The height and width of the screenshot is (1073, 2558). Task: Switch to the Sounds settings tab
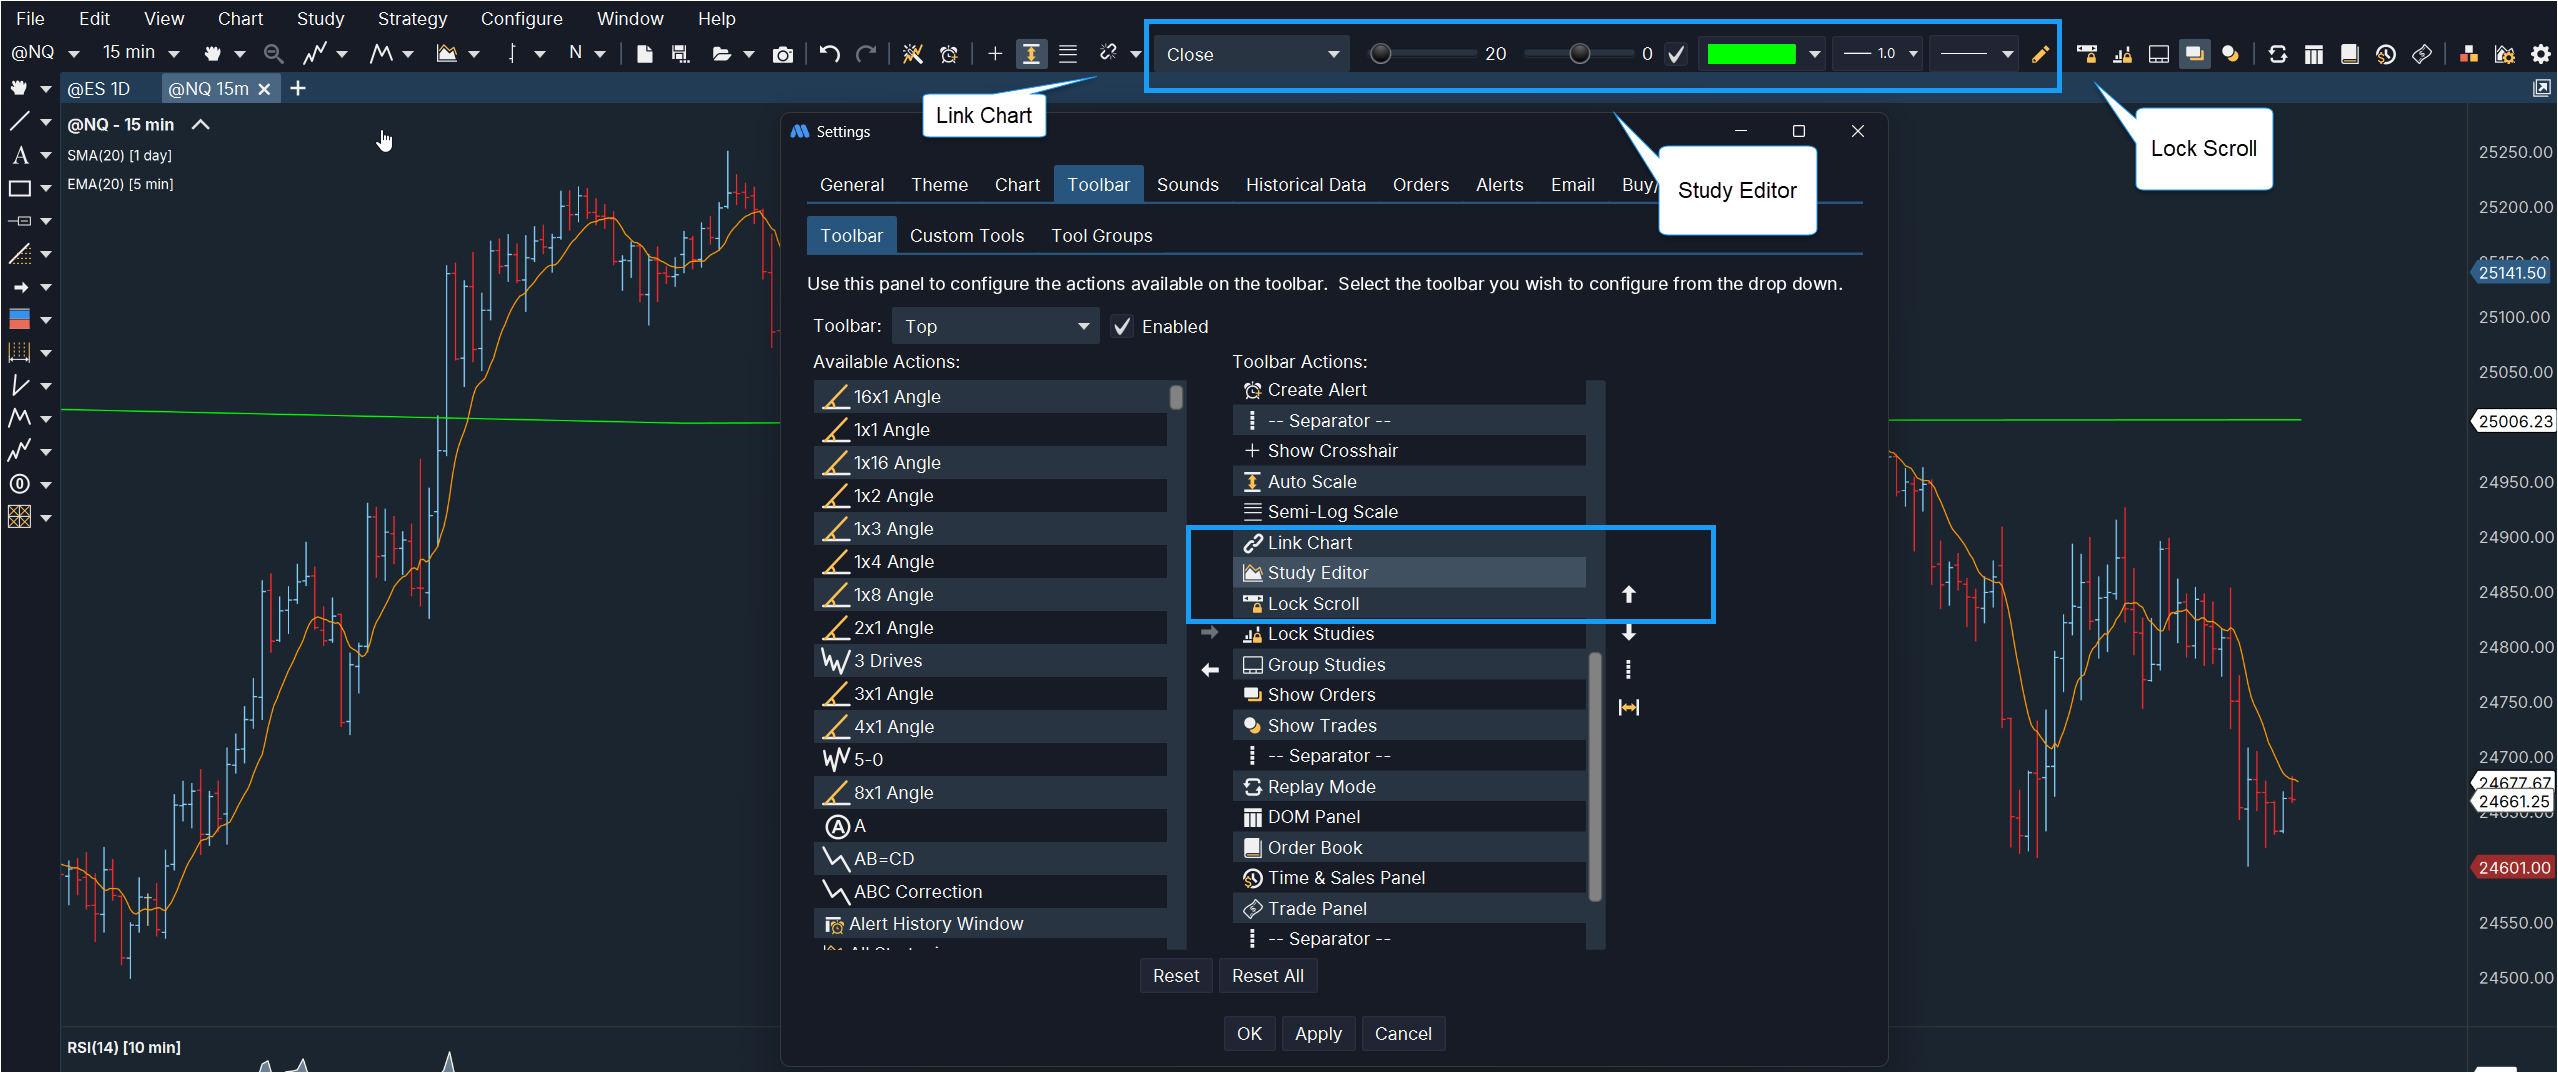[x=1187, y=185]
